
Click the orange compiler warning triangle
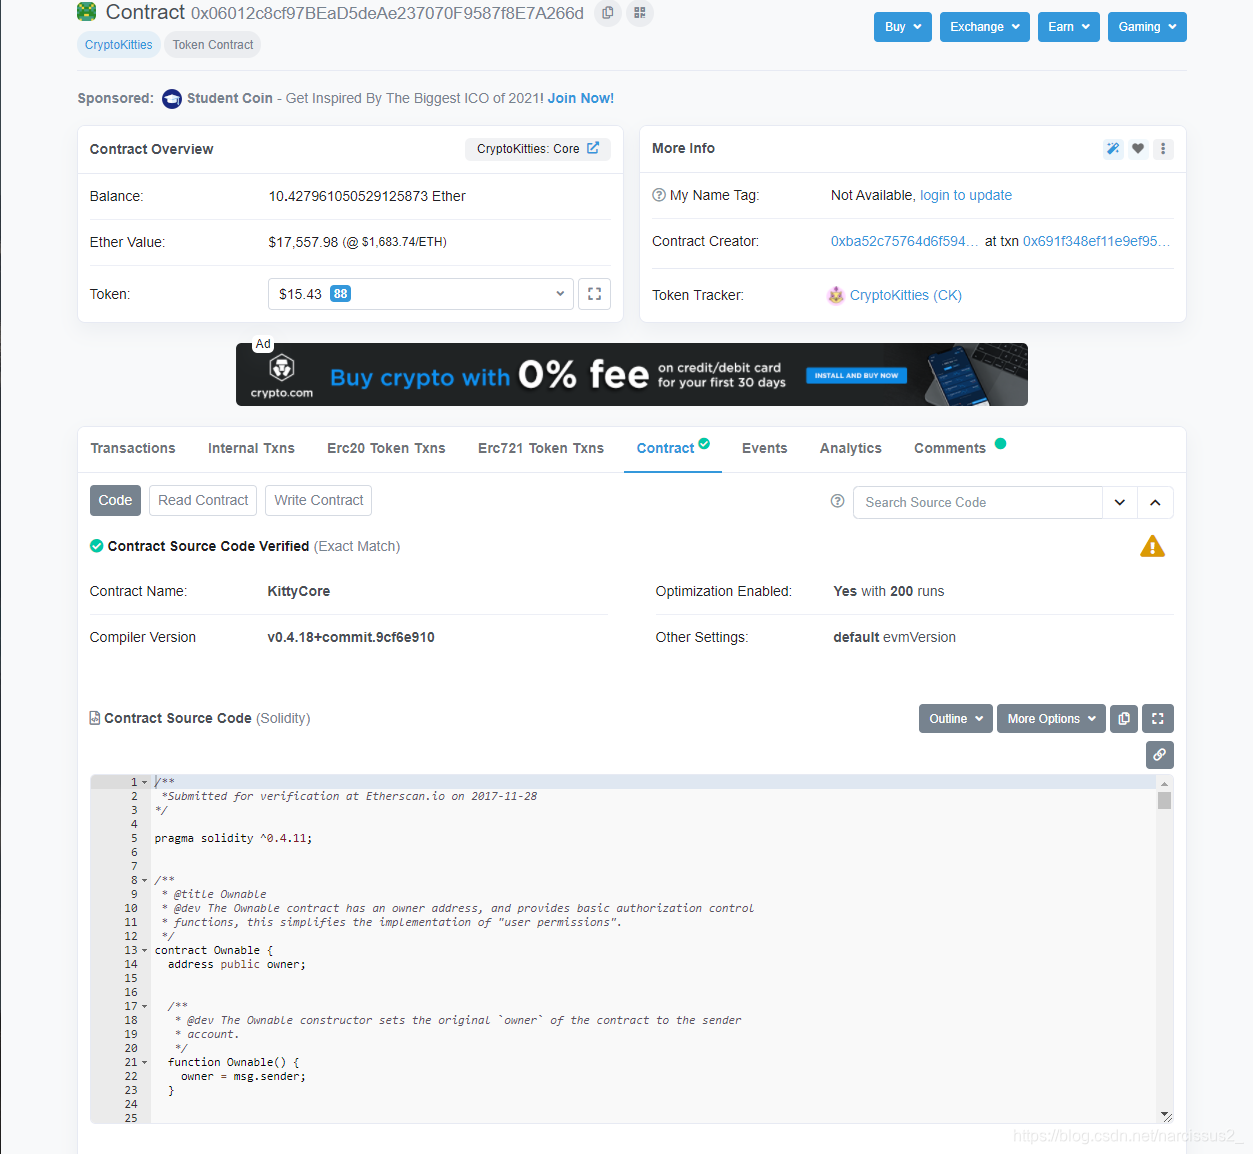click(1152, 547)
